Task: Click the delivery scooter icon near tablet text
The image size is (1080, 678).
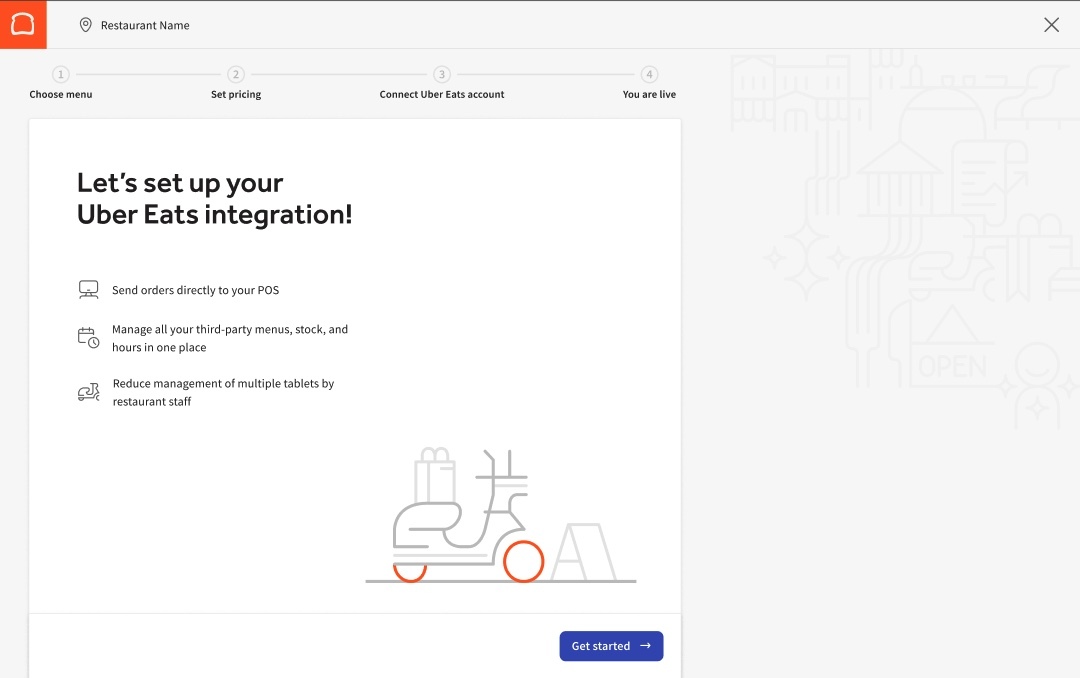Action: click(x=88, y=391)
